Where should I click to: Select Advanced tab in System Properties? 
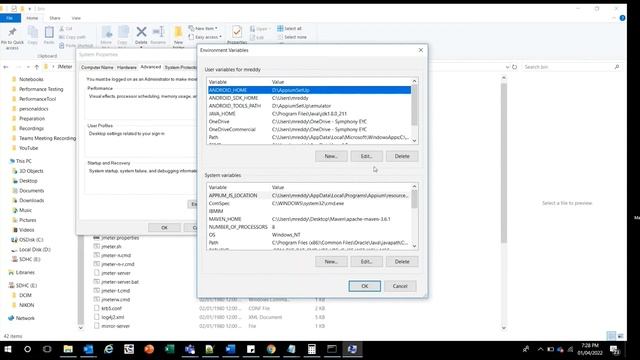click(151, 67)
